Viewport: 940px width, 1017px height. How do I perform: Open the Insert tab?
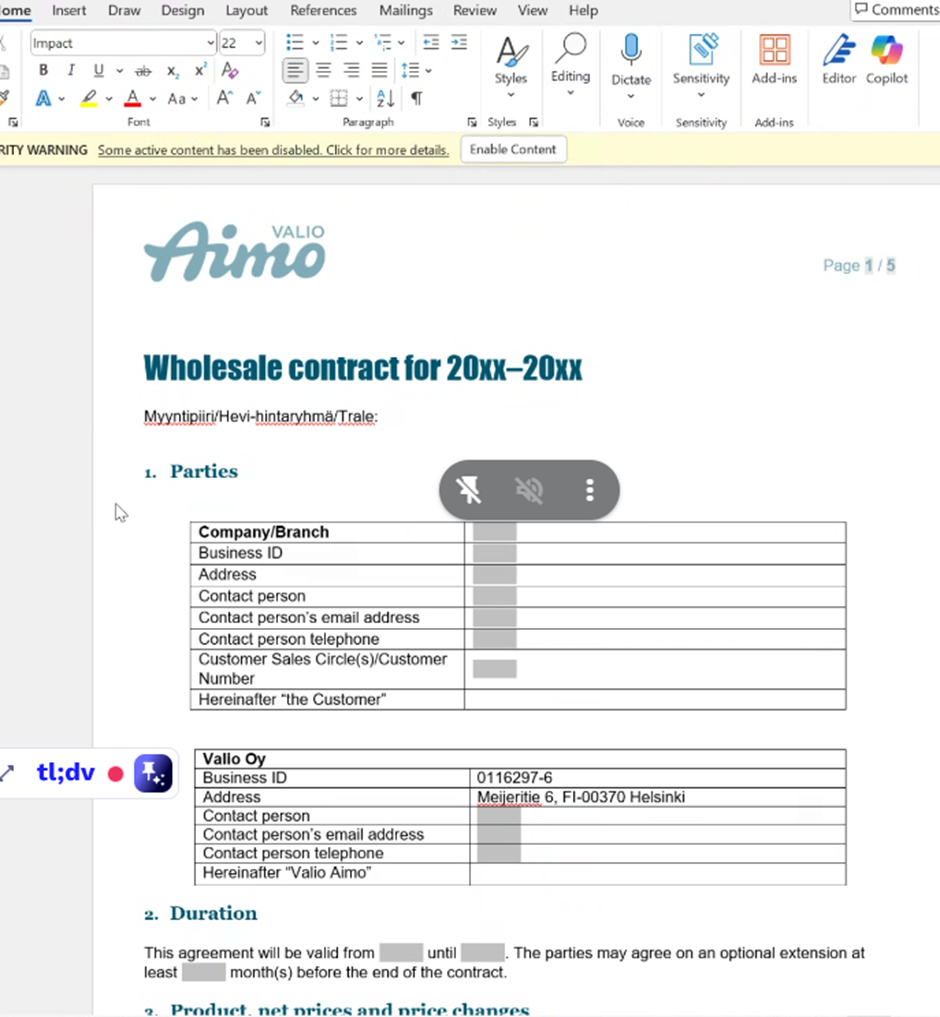pyautogui.click(x=68, y=11)
